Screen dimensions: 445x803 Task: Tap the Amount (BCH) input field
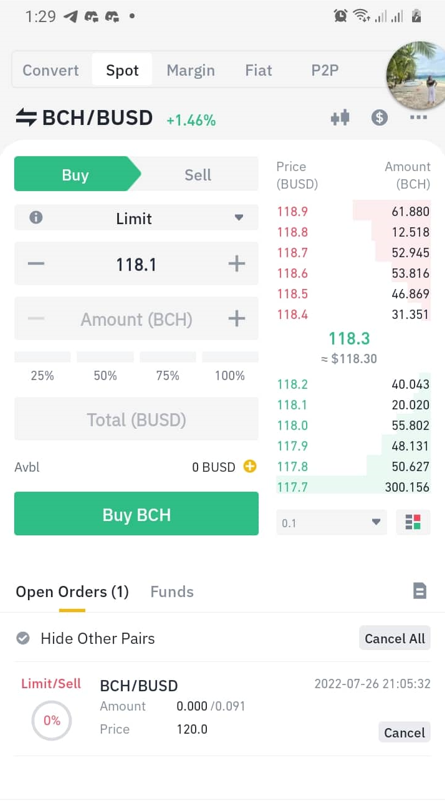point(136,319)
